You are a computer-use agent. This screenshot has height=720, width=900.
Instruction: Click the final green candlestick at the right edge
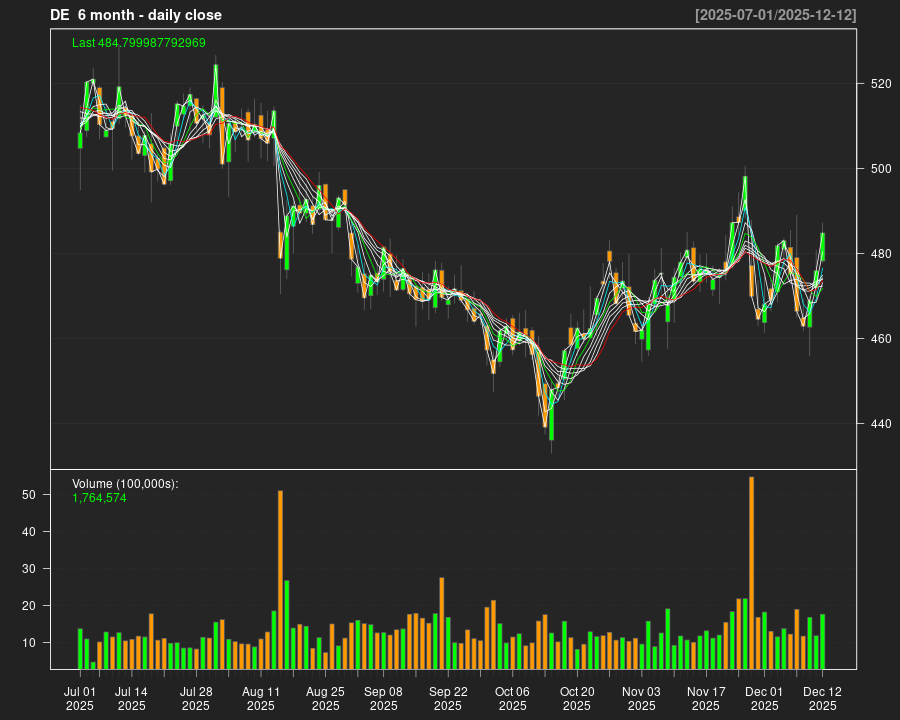click(823, 247)
